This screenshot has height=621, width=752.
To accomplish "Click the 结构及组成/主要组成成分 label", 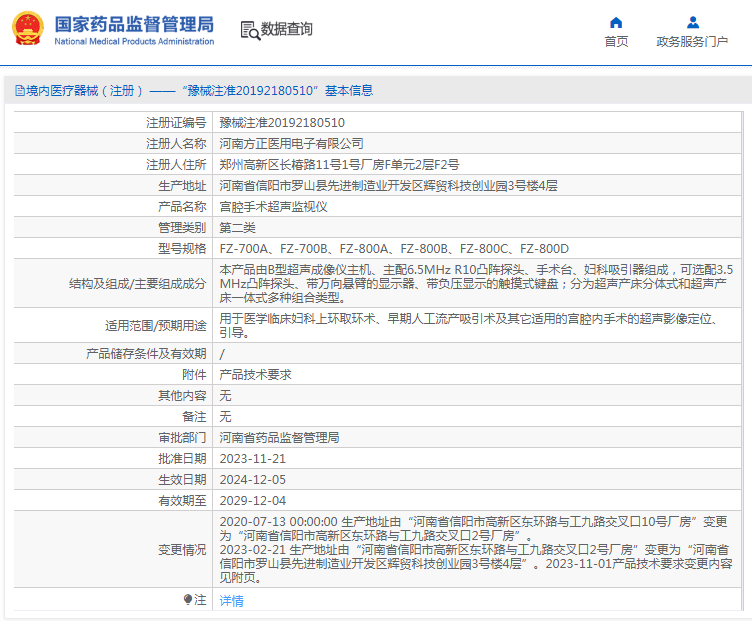I will 138,284.
